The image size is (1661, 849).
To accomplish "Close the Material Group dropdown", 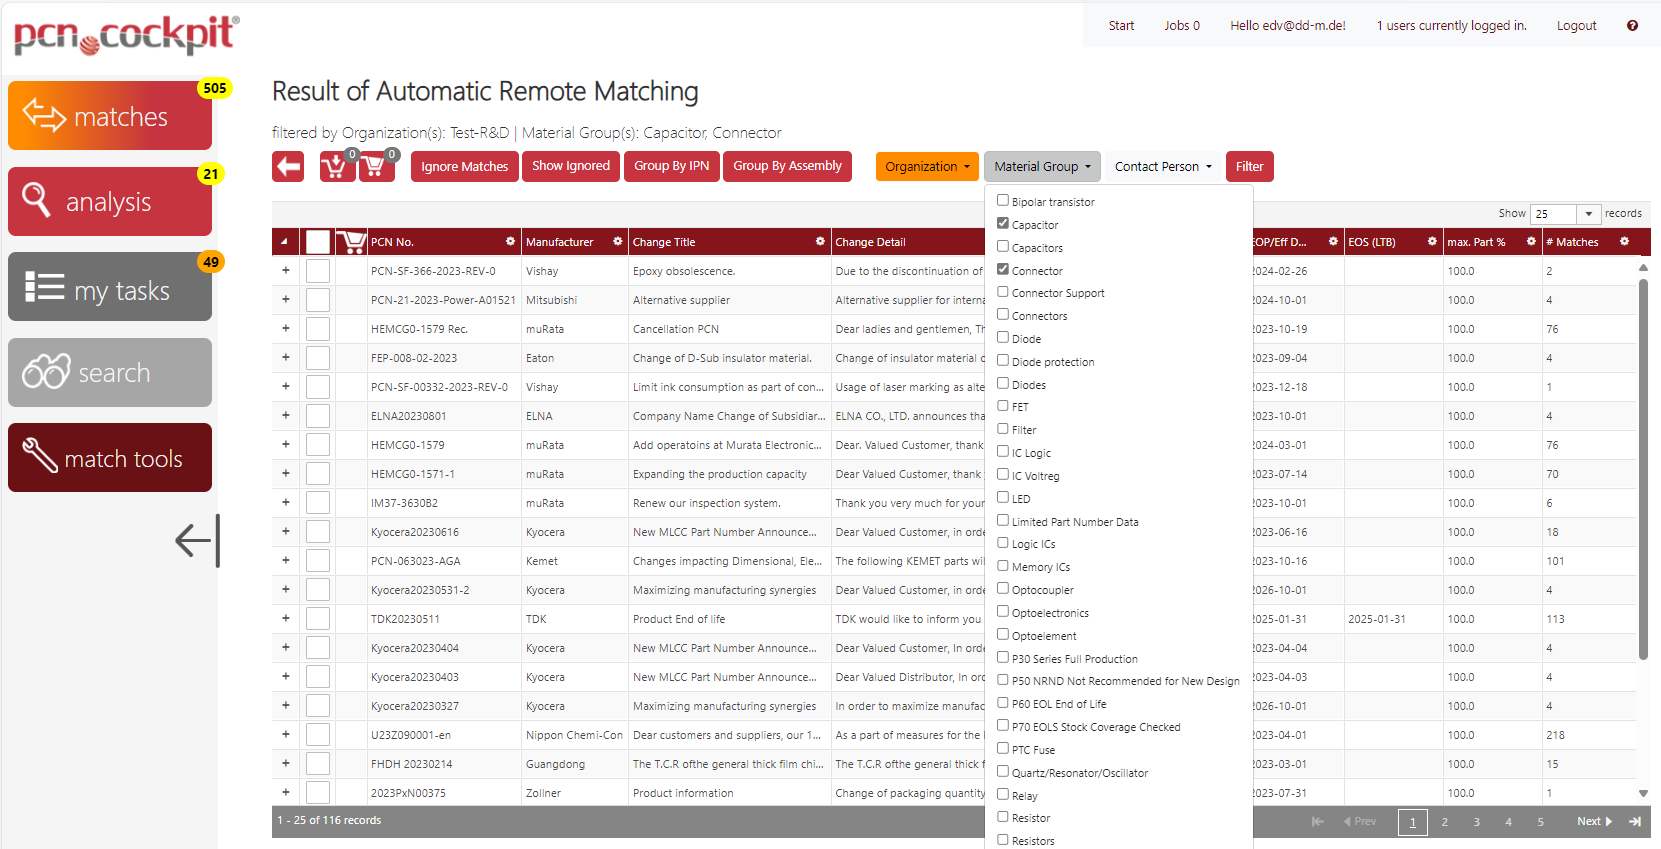I will [x=1042, y=166].
